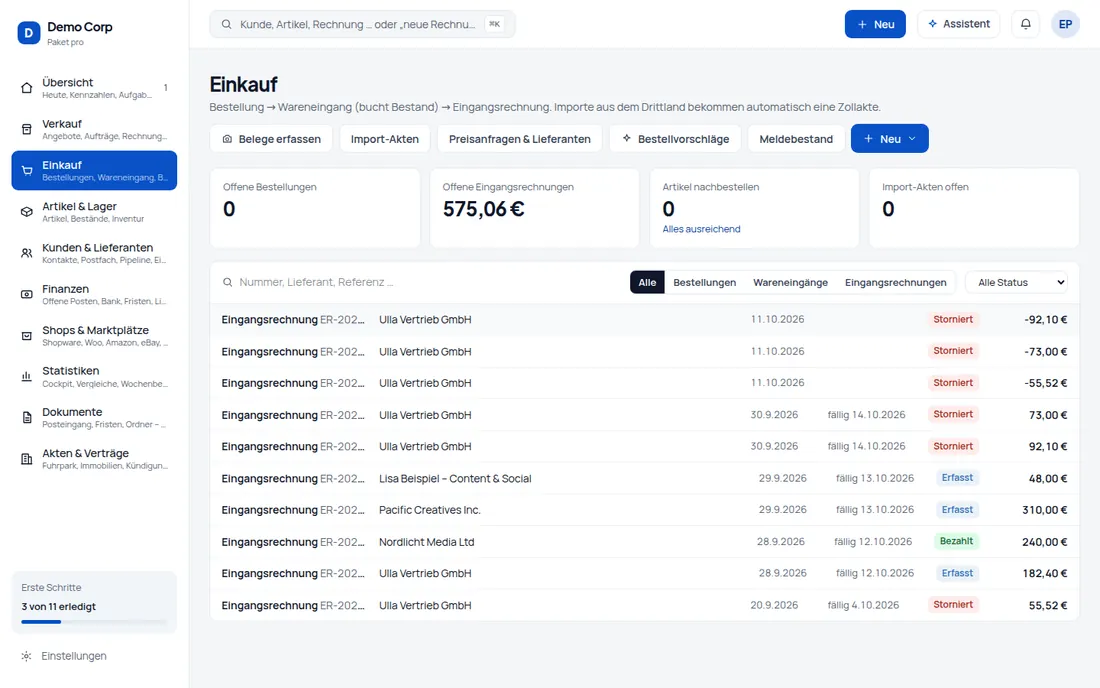Open the Offene Bestellungen card
1100x688 pixels.
point(315,208)
